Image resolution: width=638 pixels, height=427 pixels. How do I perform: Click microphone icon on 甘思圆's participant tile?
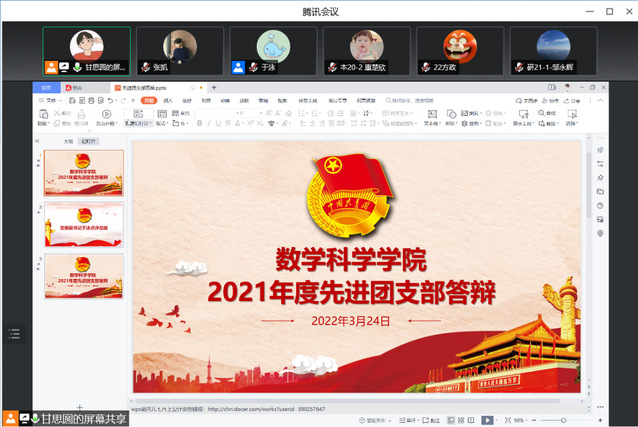[76, 67]
